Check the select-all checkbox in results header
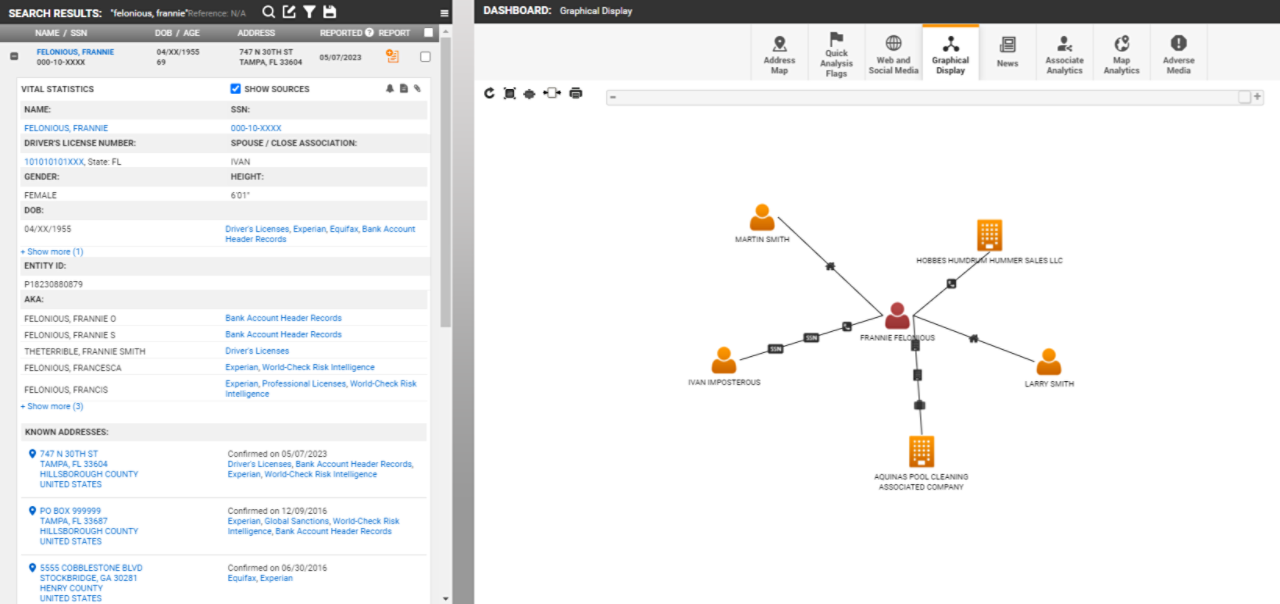This screenshot has height=604, width=1280. pyautogui.click(x=428, y=32)
